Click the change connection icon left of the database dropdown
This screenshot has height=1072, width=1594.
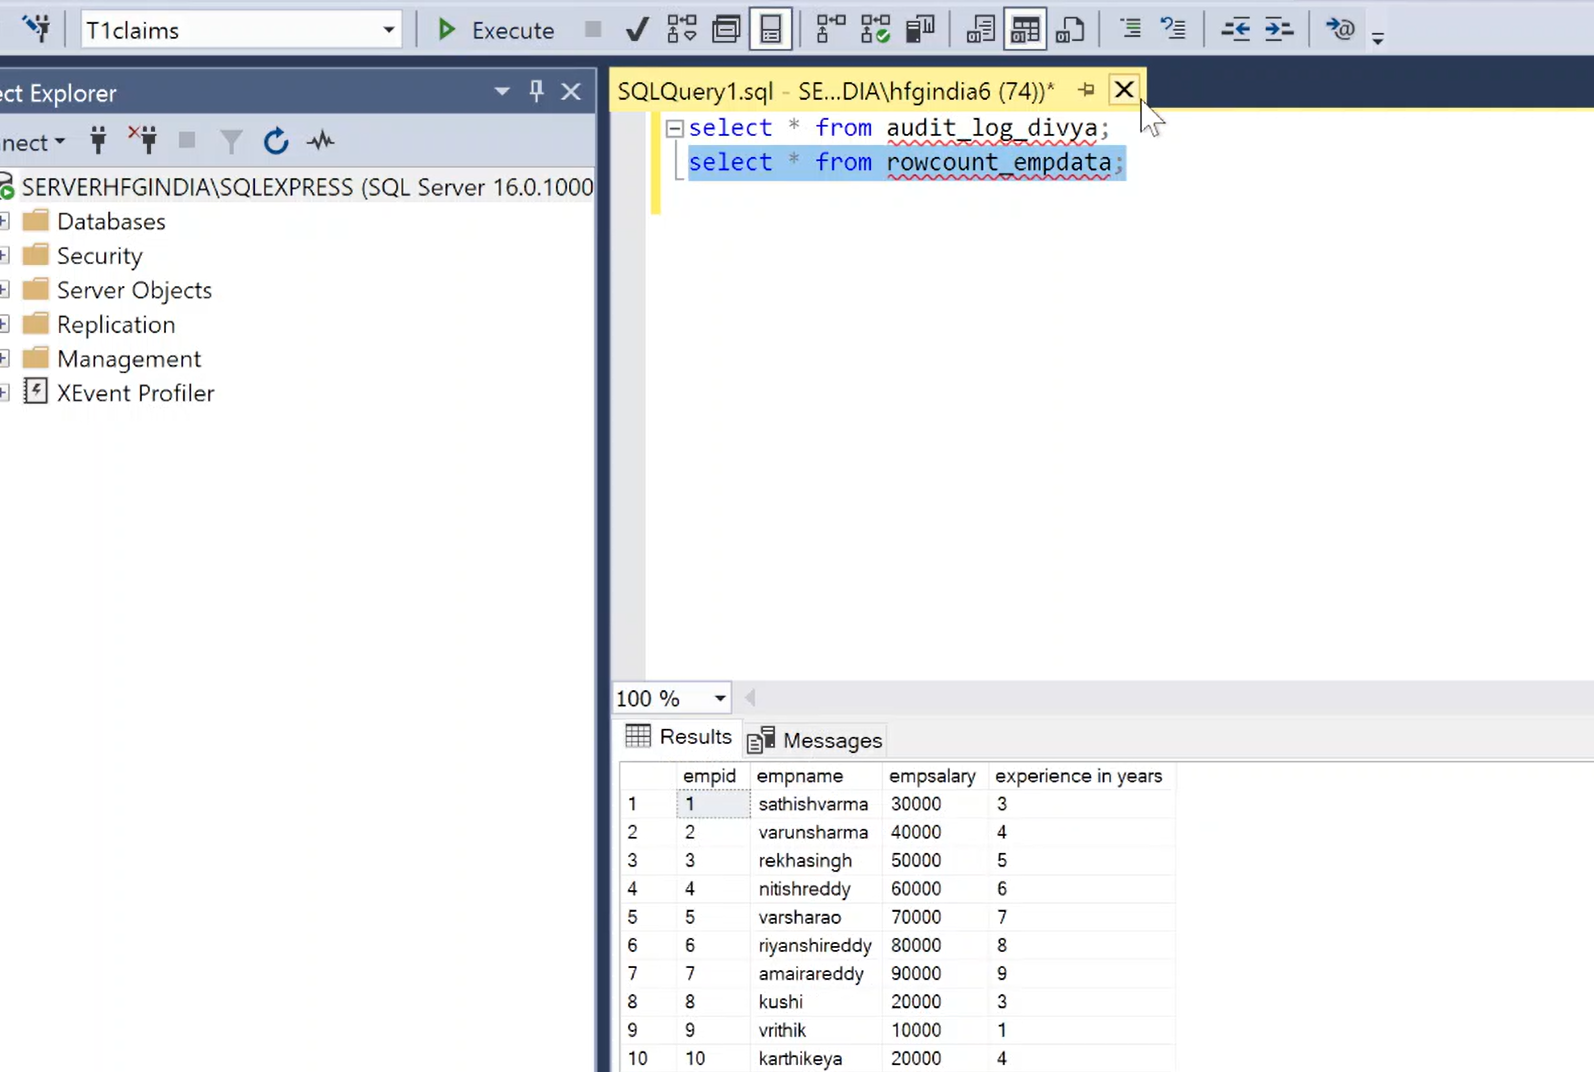coord(37,29)
